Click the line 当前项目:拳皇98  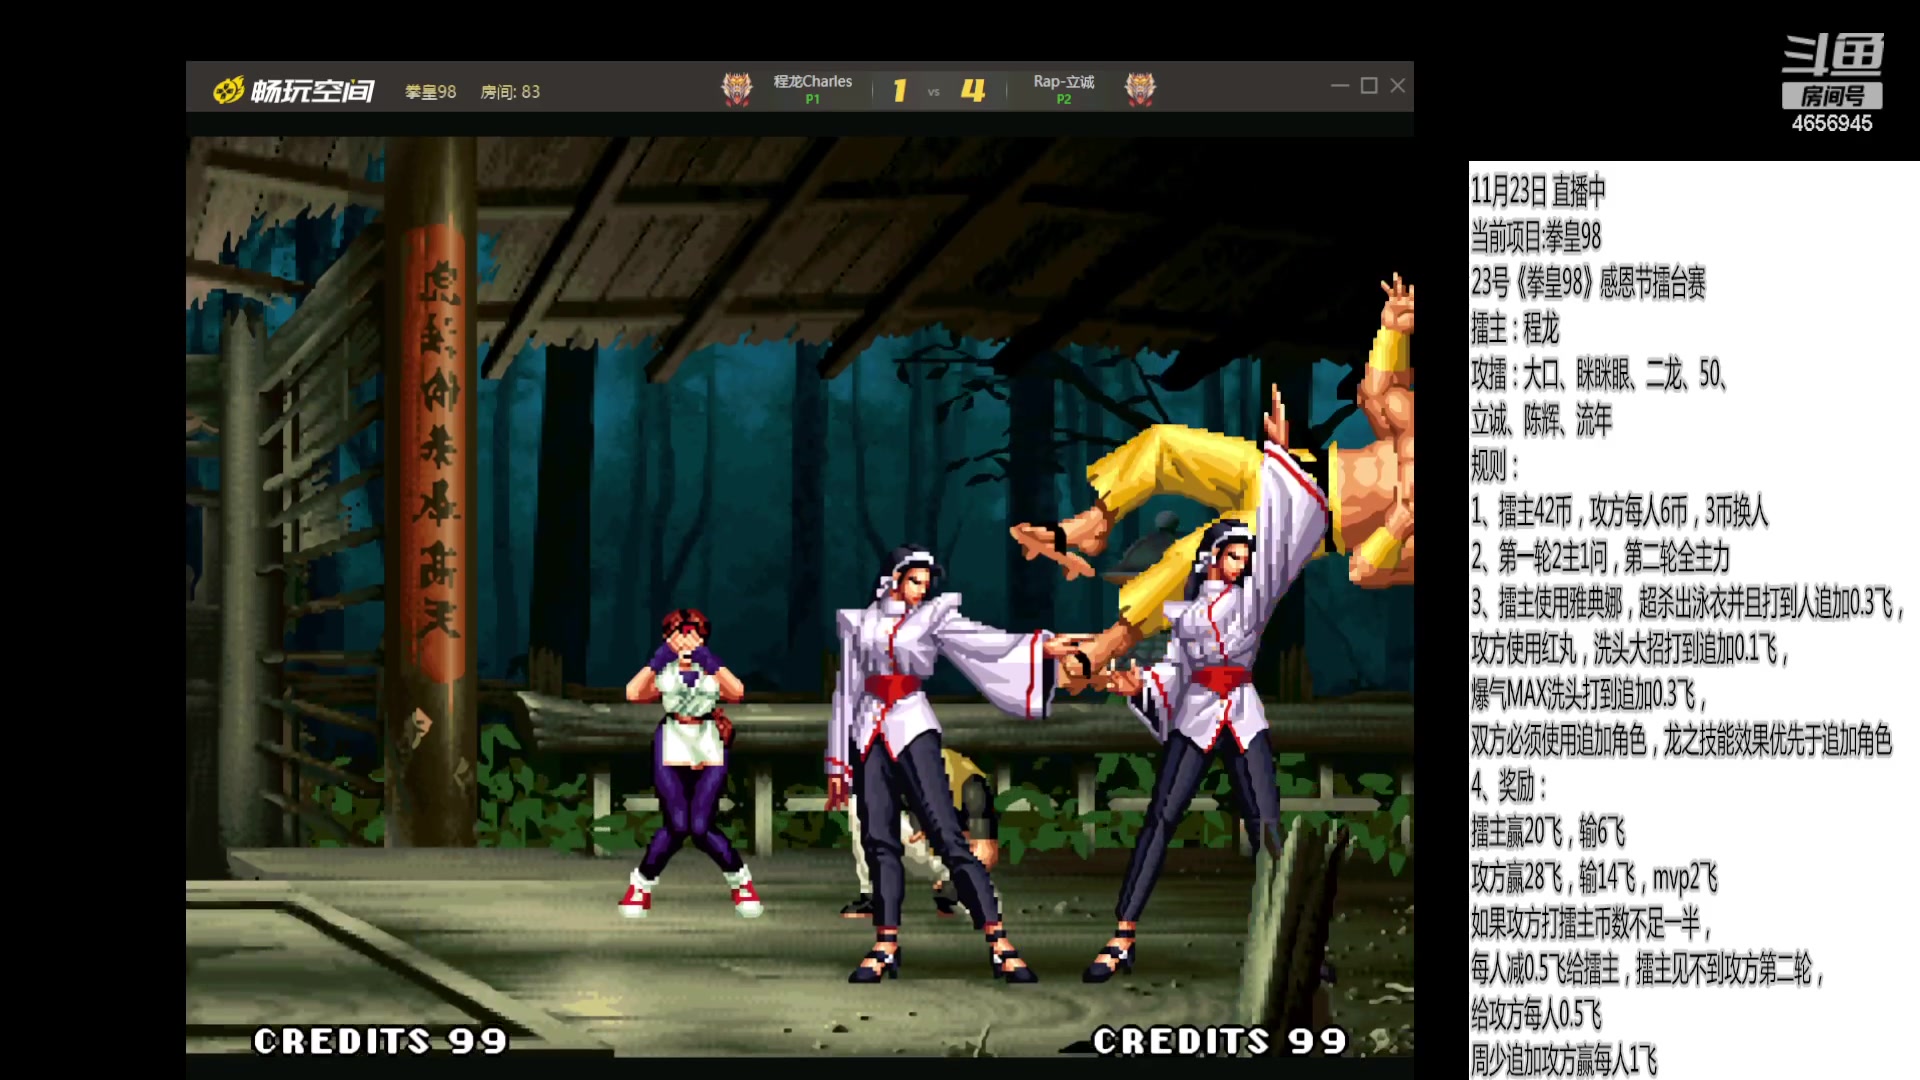pyautogui.click(x=1536, y=237)
